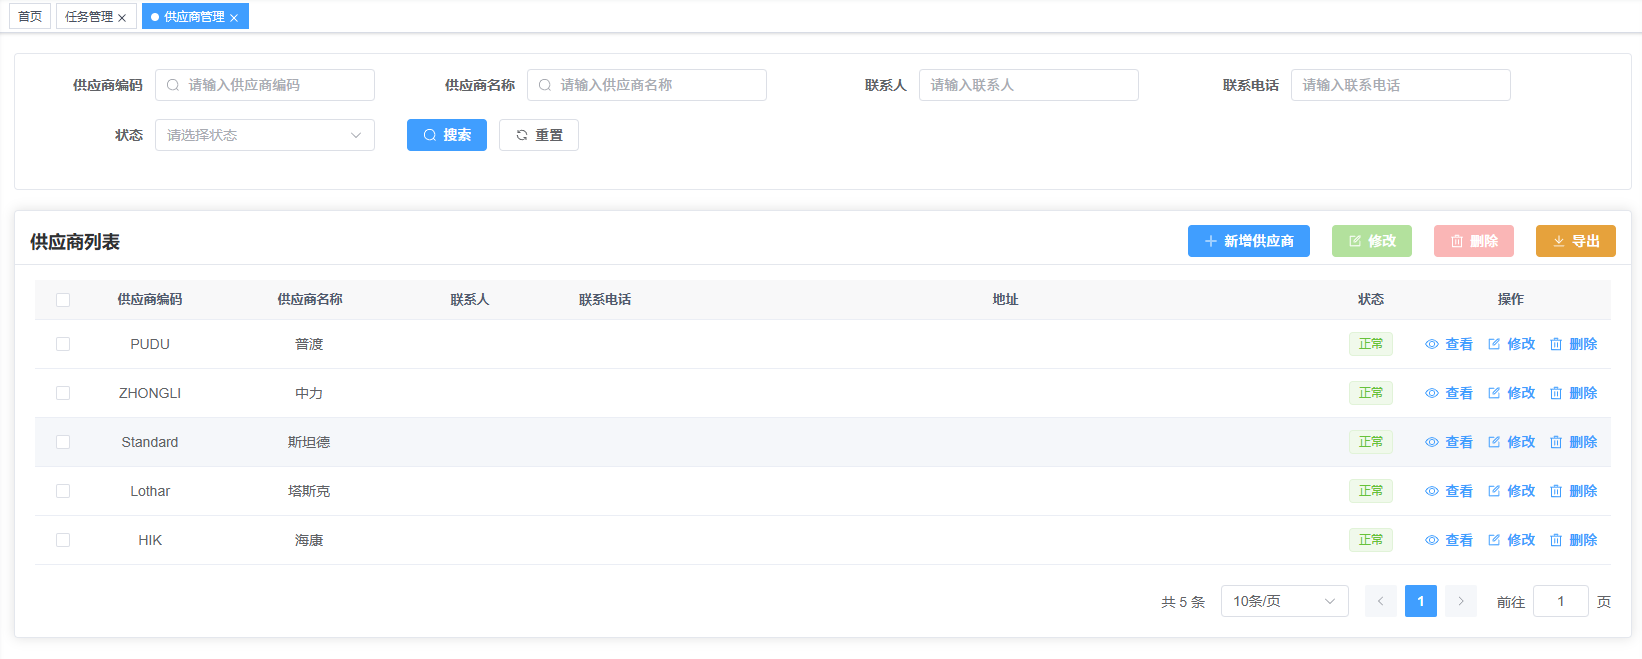The width and height of the screenshot is (1642, 659).
Task: Close the 供应商管理 tab with its X
Action: click(234, 18)
